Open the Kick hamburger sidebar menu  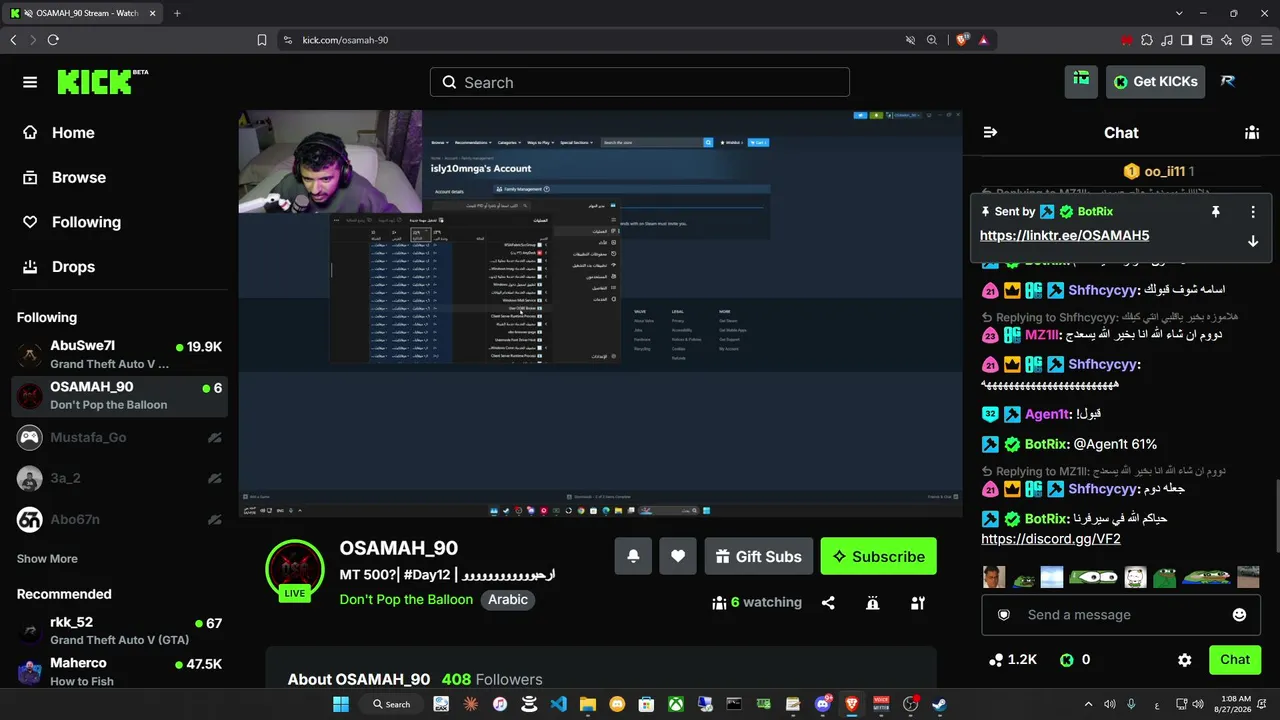pyautogui.click(x=30, y=82)
